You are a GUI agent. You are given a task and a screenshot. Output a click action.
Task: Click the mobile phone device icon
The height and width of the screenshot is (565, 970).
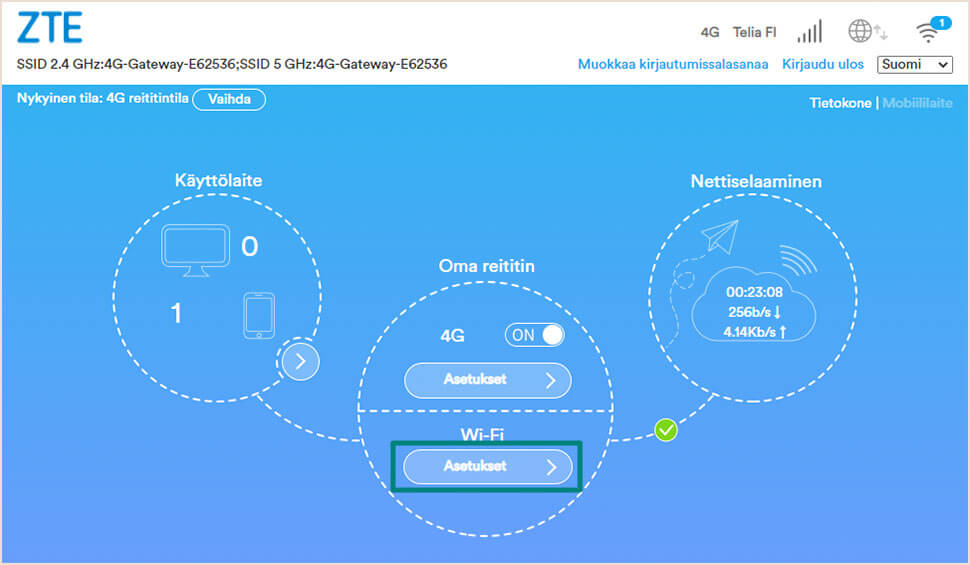click(259, 315)
